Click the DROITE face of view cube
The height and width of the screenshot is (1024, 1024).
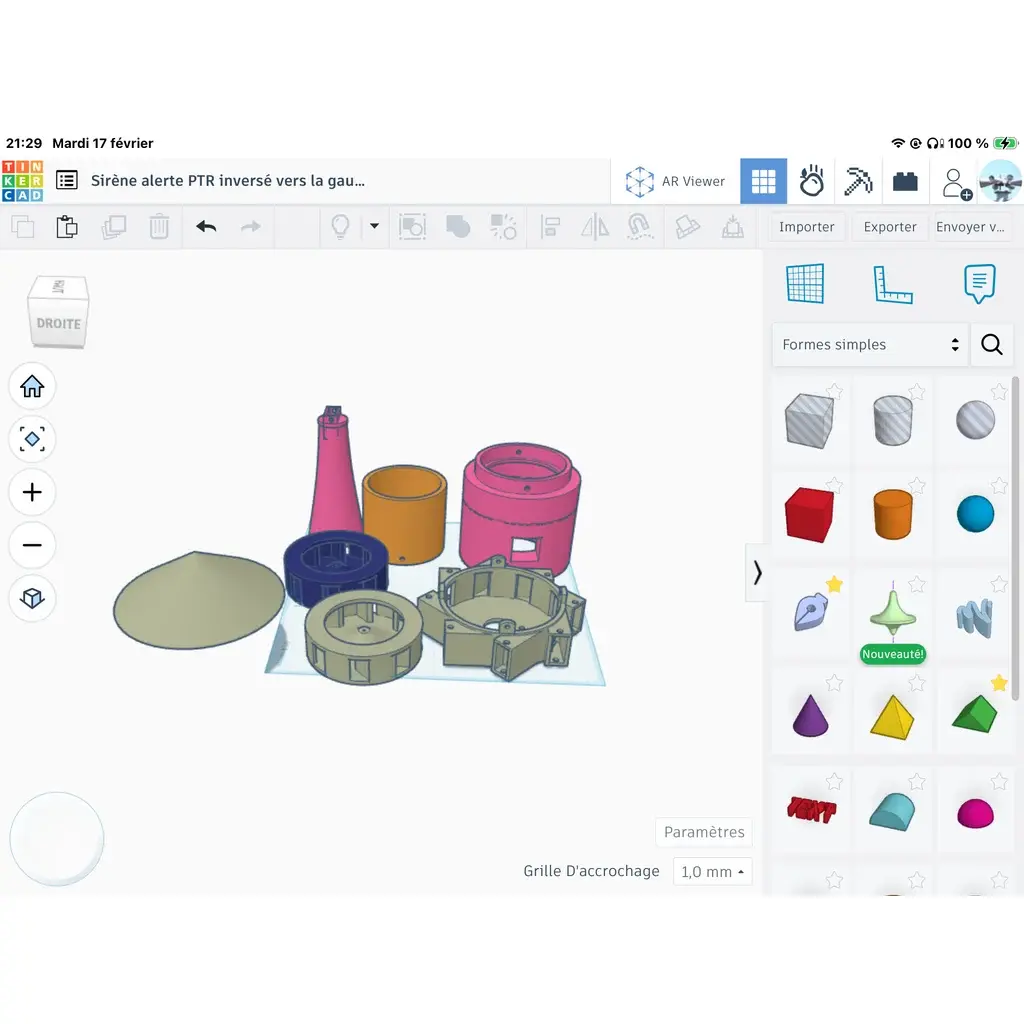click(59, 323)
